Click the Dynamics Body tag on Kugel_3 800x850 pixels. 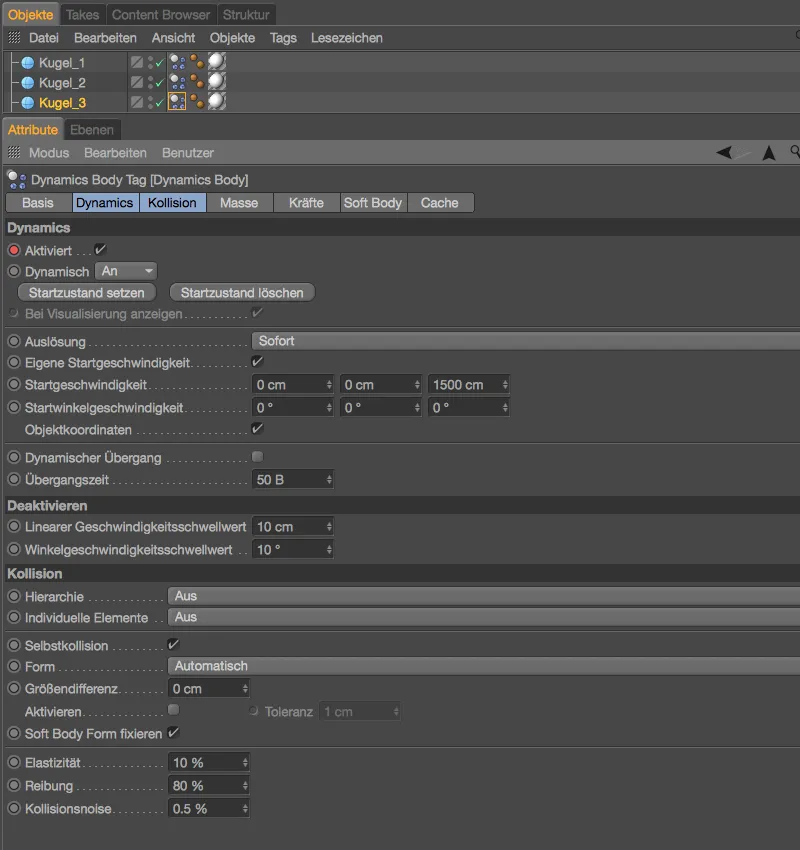[x=178, y=102]
